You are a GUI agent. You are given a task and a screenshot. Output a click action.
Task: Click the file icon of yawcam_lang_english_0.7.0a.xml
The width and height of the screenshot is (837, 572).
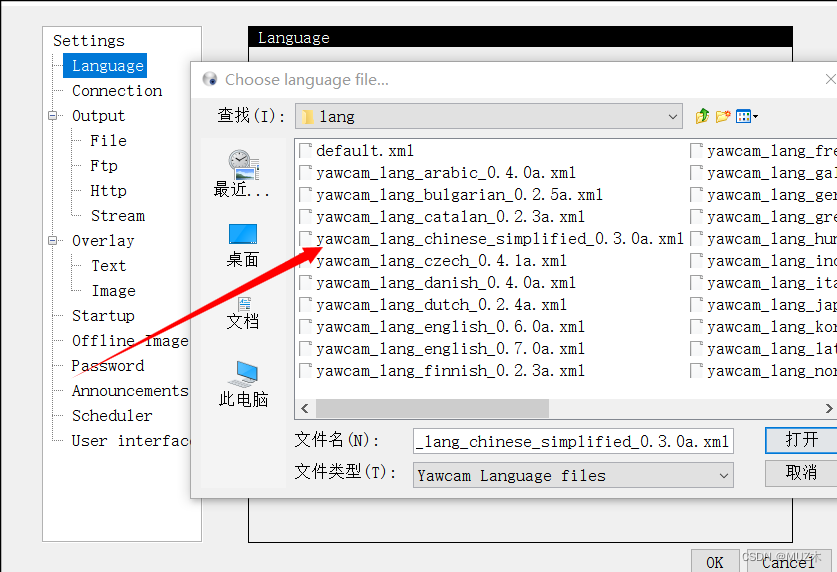[306, 348]
